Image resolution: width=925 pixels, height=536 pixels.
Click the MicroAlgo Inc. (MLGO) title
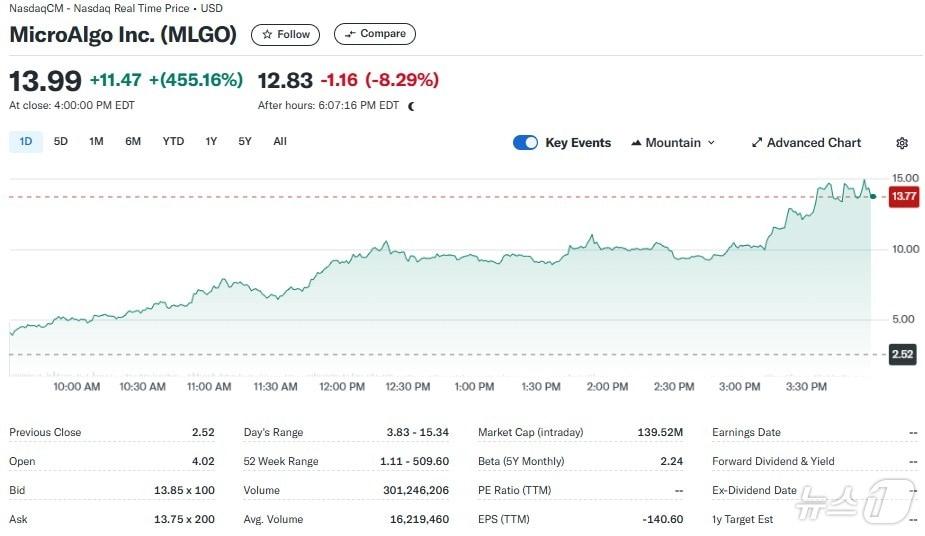pyautogui.click(x=123, y=34)
